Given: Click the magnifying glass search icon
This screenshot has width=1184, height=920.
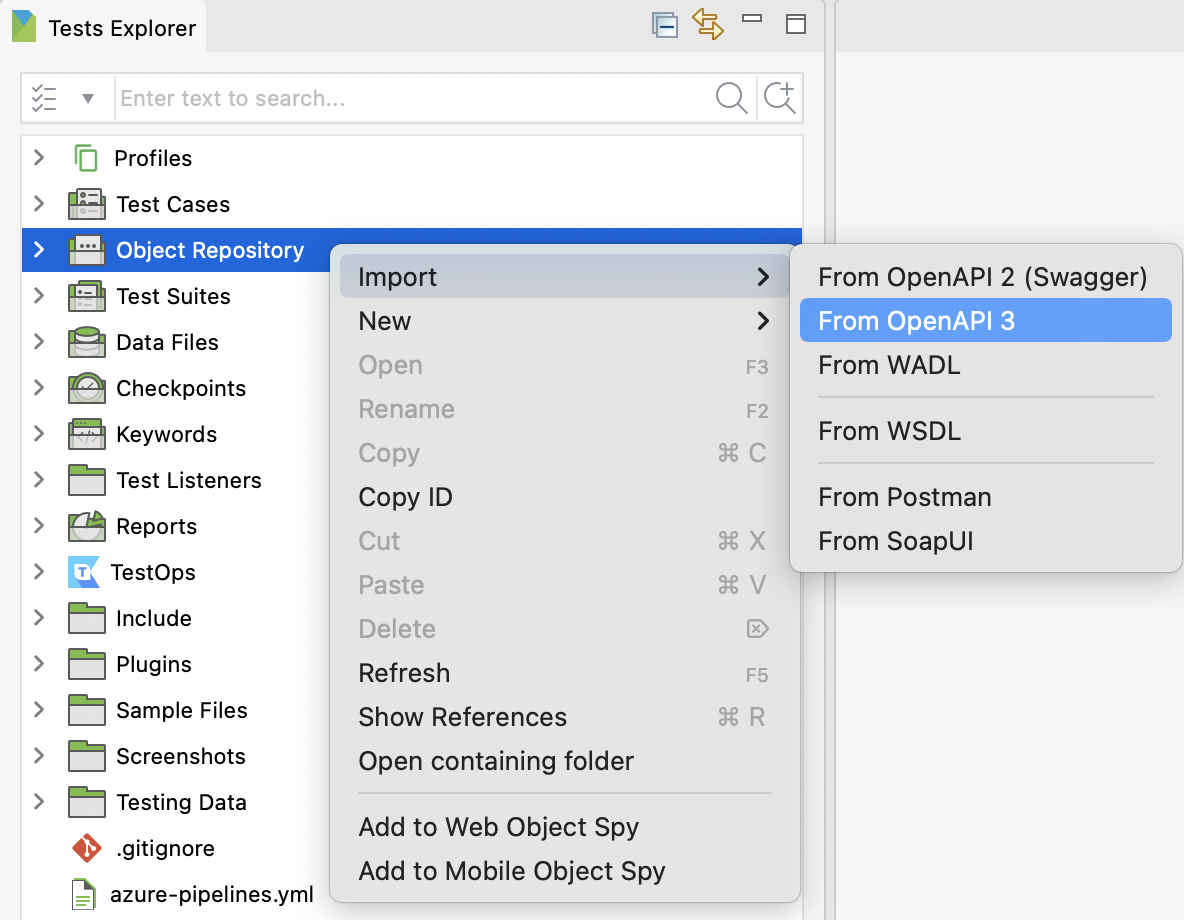Looking at the screenshot, I should click(731, 98).
